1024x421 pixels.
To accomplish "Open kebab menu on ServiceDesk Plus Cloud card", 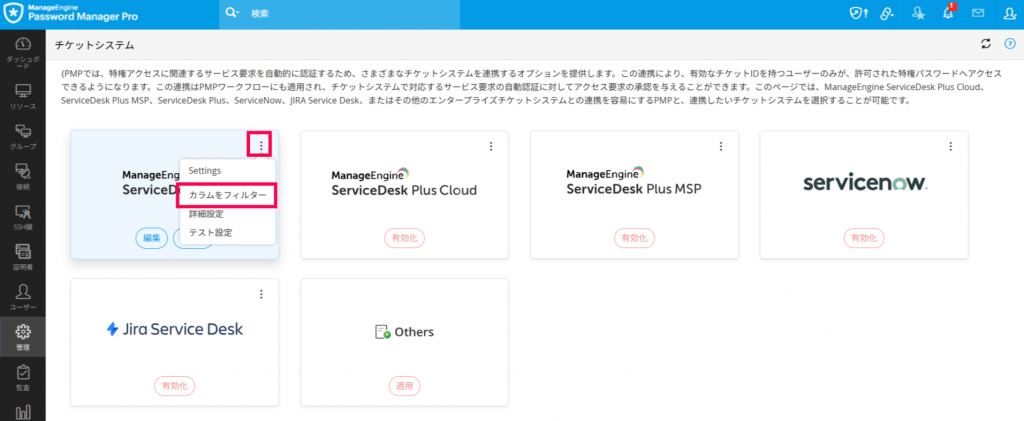I will pyautogui.click(x=491, y=146).
